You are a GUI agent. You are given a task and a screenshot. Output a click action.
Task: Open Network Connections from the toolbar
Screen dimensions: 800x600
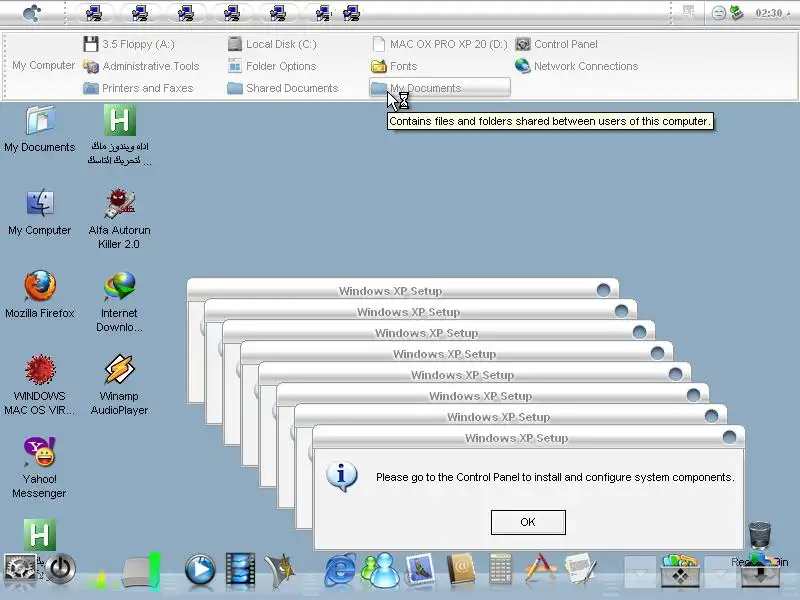coord(577,66)
